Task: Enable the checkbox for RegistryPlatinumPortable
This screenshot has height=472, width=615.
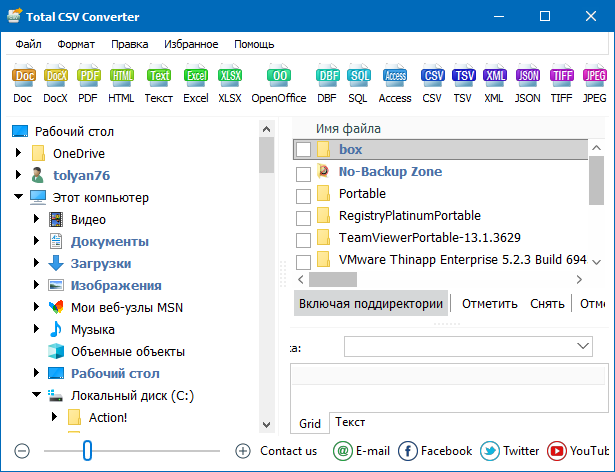Action: [304, 217]
